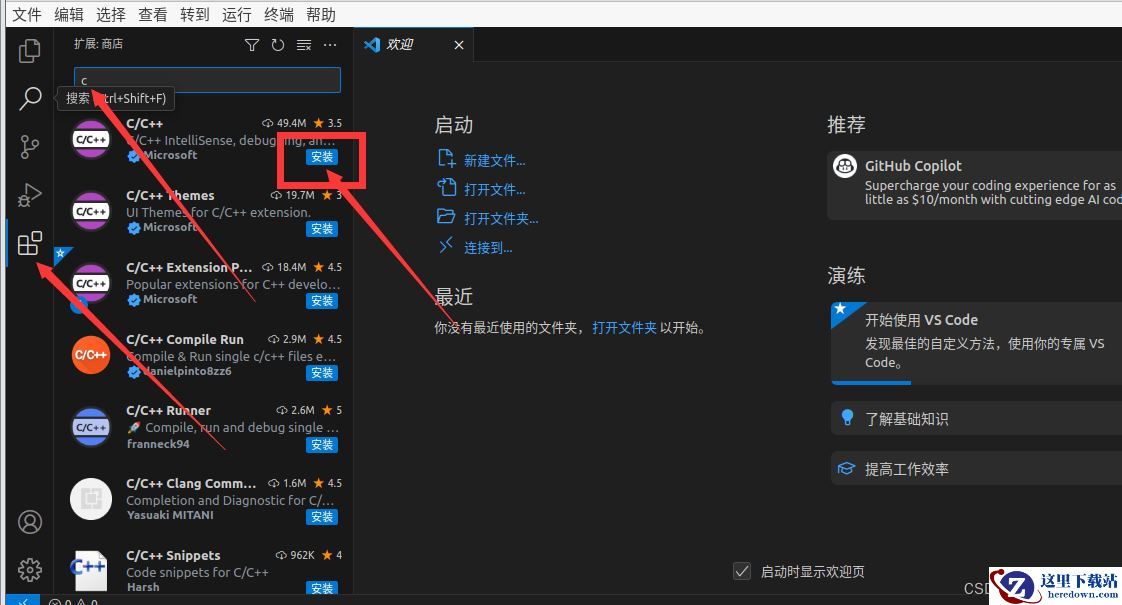Screen dimensions: 1122x605
Task: Select the C/C++ Runner extension title
Action: (168, 410)
